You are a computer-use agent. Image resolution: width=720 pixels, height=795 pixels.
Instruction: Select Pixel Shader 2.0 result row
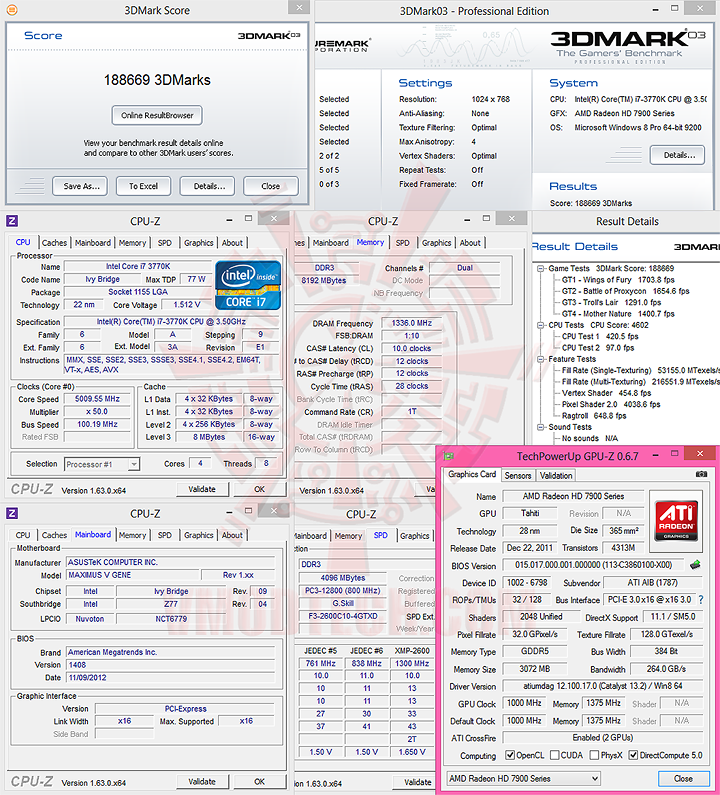(x=611, y=404)
